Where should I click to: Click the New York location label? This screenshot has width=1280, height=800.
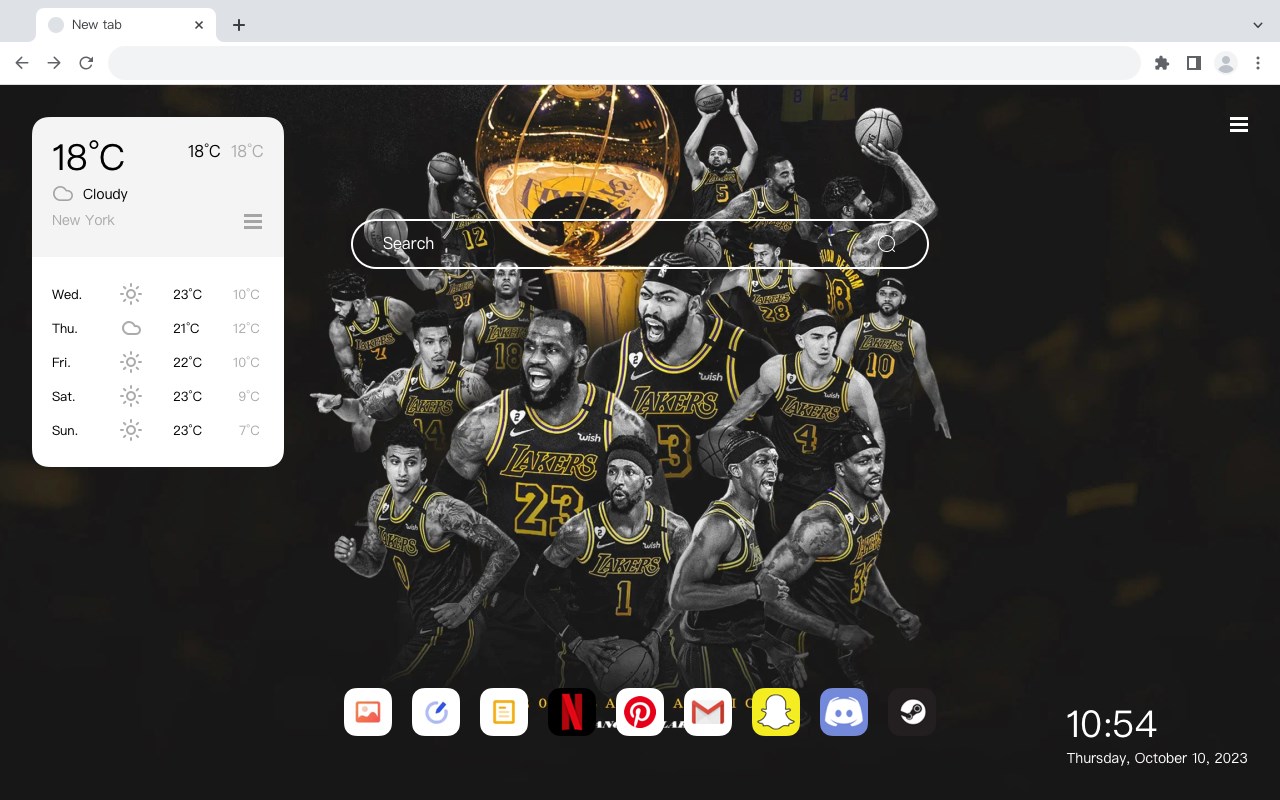coord(83,220)
